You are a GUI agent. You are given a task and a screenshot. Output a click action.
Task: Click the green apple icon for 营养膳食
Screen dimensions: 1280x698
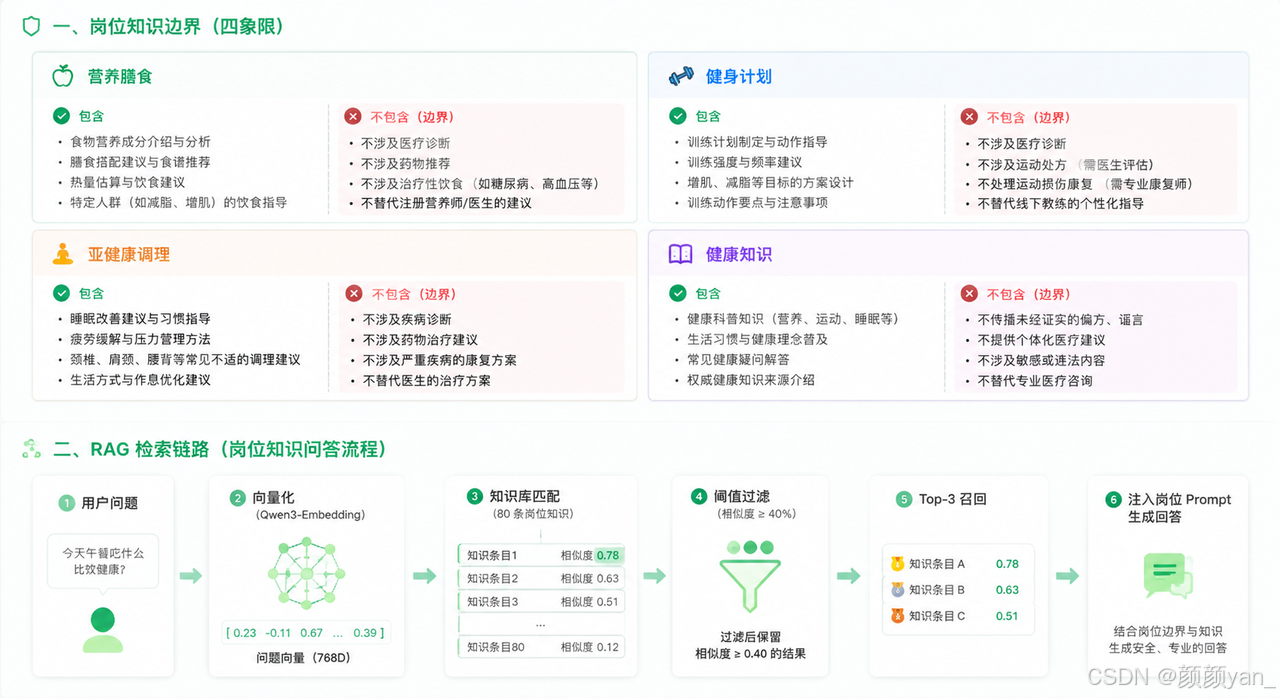point(63,75)
